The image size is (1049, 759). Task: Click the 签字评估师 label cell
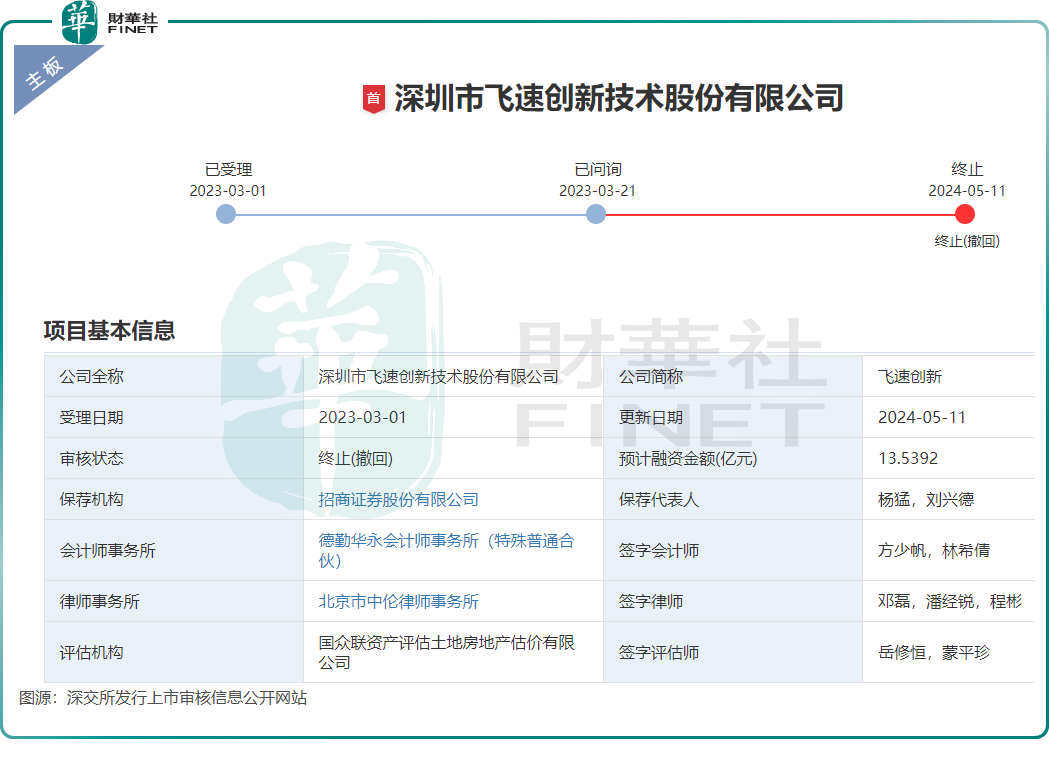[x=733, y=652]
